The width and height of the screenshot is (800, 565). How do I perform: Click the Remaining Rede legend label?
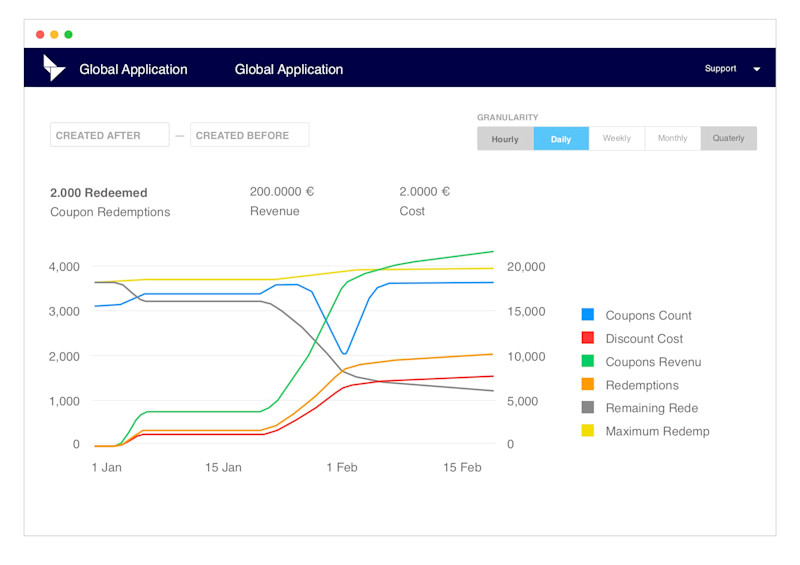click(x=652, y=408)
